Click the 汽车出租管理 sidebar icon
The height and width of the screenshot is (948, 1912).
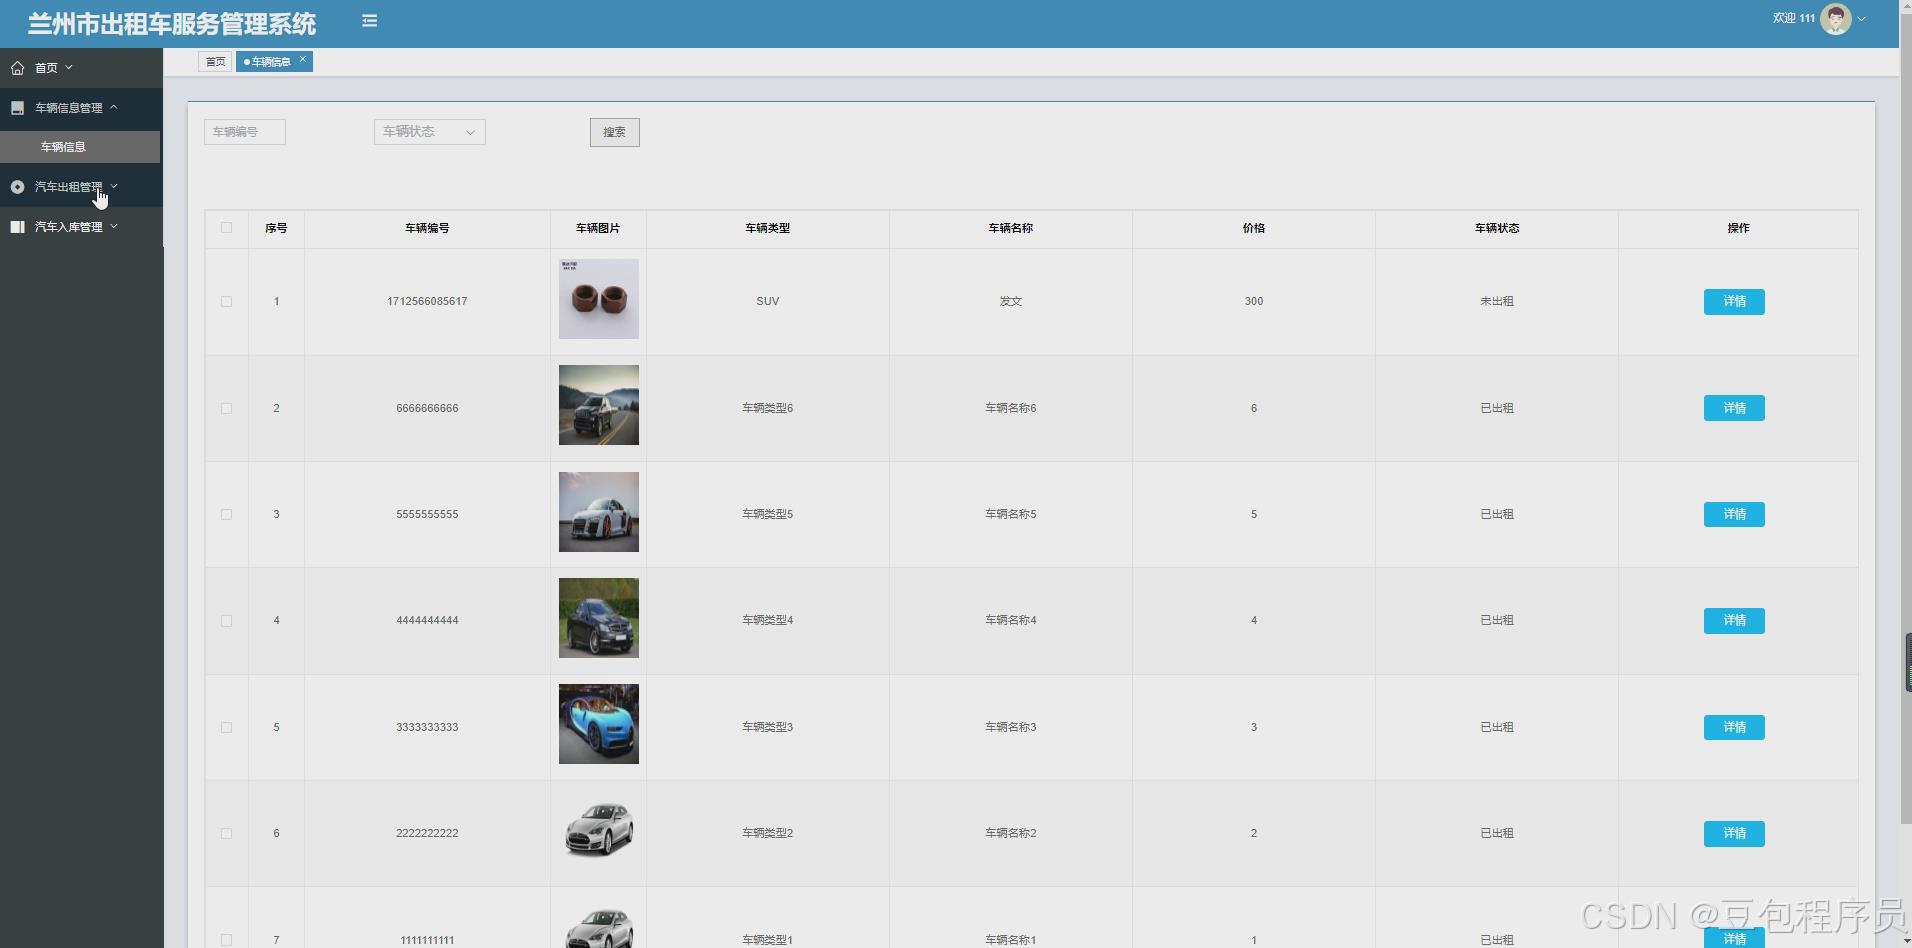pos(17,187)
